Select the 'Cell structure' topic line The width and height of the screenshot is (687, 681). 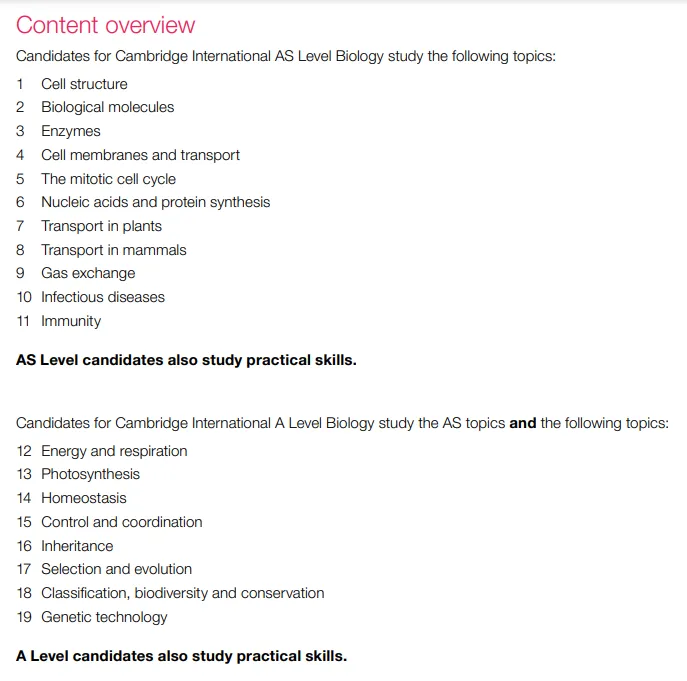[84, 84]
